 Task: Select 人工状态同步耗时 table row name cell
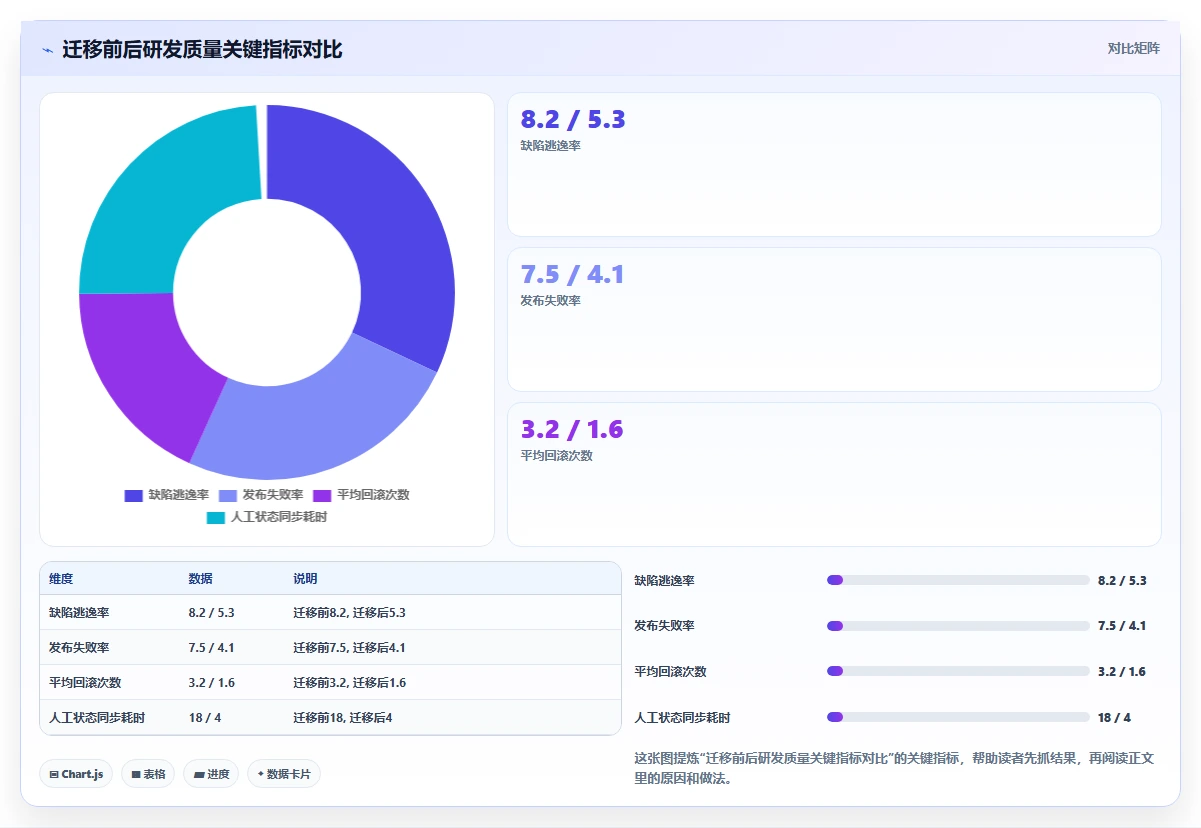97,718
